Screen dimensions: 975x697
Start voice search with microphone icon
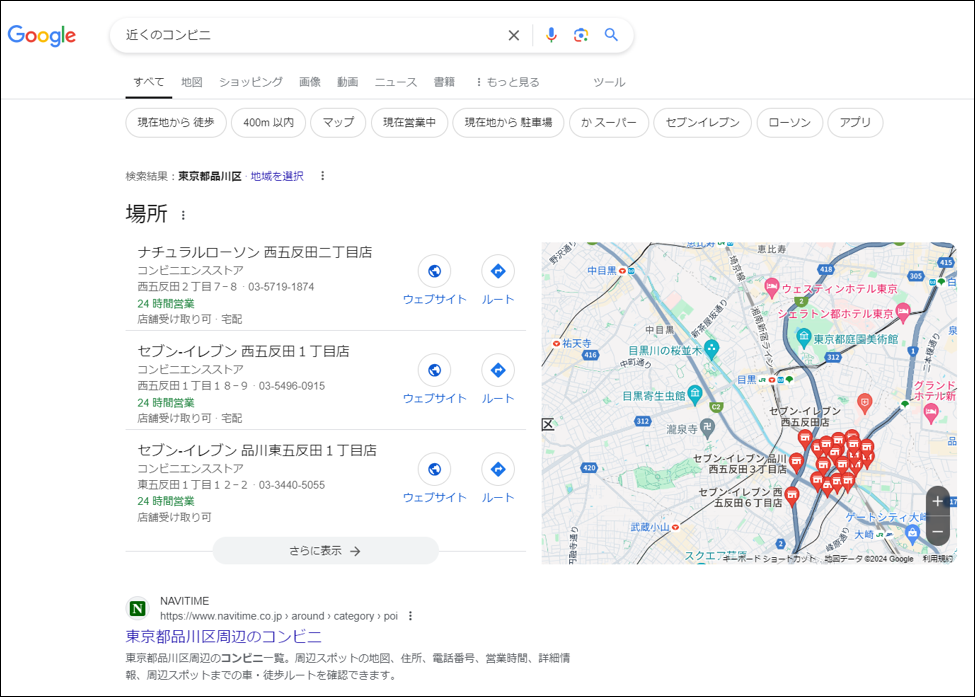pyautogui.click(x=551, y=35)
